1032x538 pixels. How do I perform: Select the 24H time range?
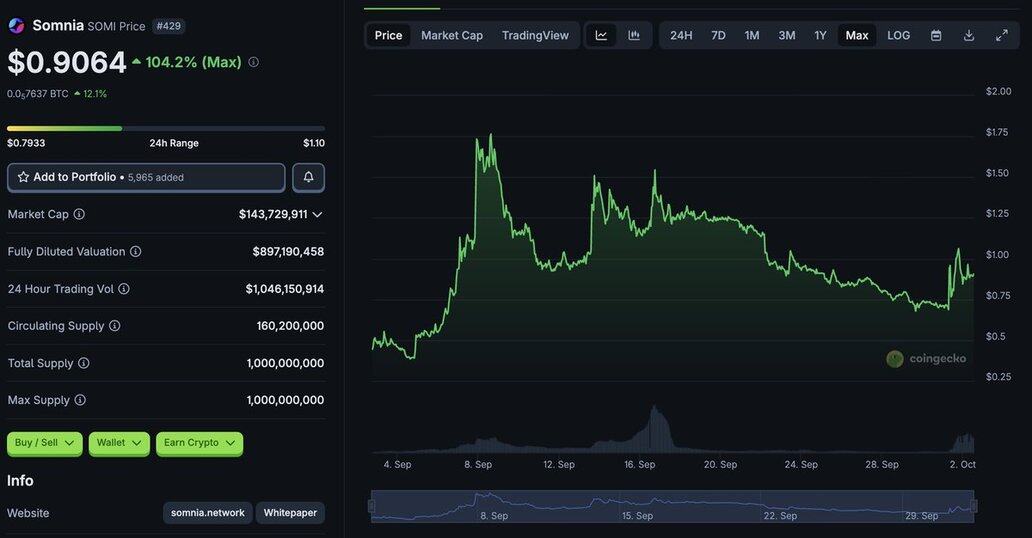(681, 35)
